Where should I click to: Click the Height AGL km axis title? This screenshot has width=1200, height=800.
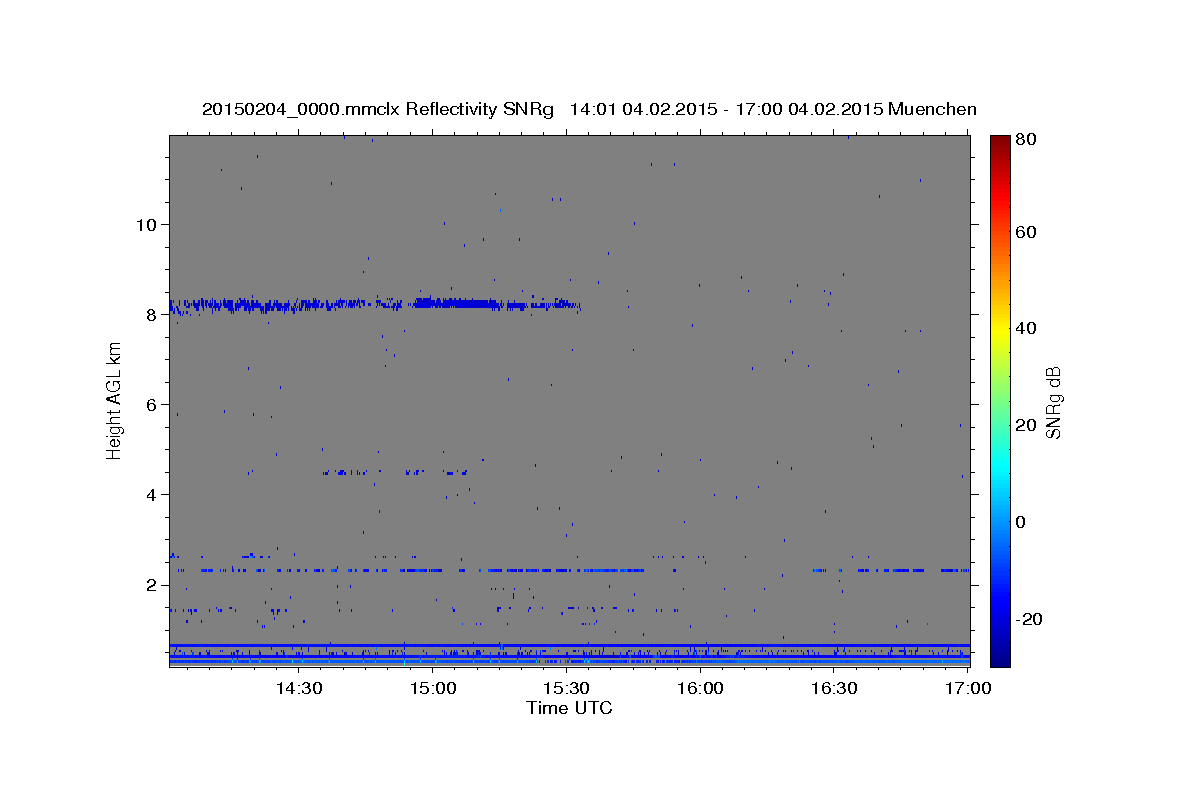click(x=114, y=400)
